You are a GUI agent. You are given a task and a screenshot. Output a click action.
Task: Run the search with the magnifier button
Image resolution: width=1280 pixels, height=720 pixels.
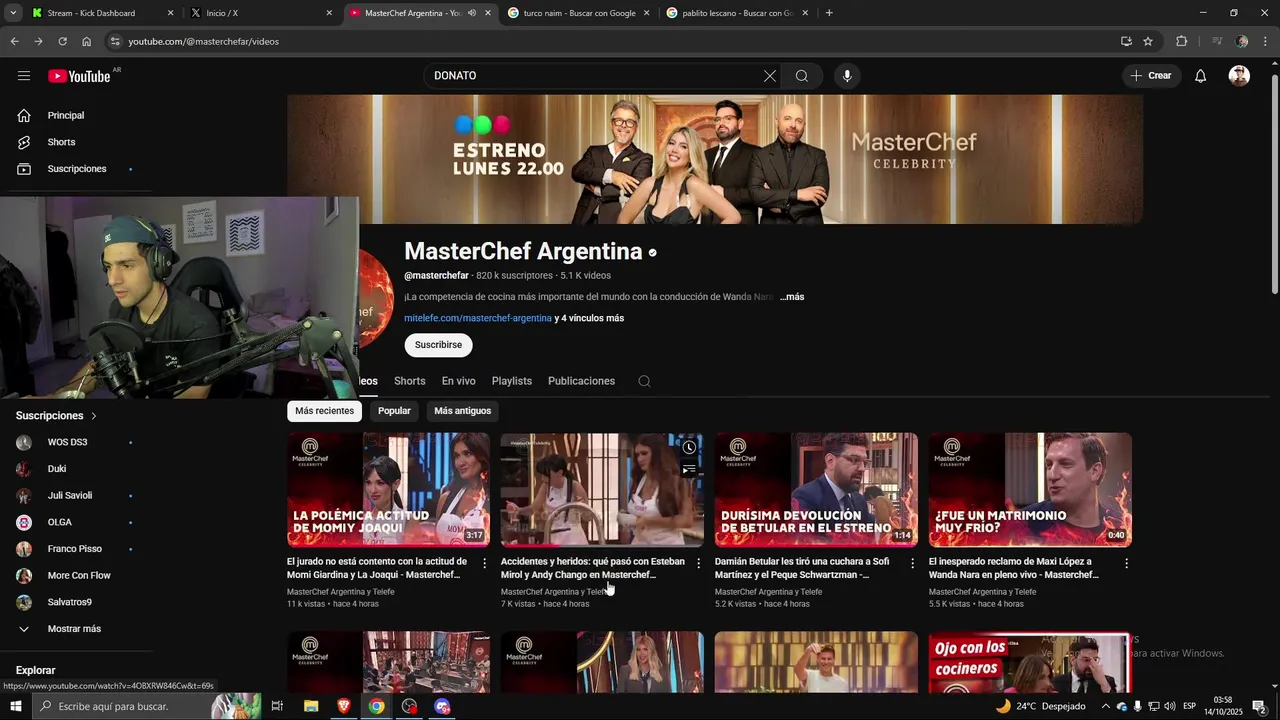[802, 76]
